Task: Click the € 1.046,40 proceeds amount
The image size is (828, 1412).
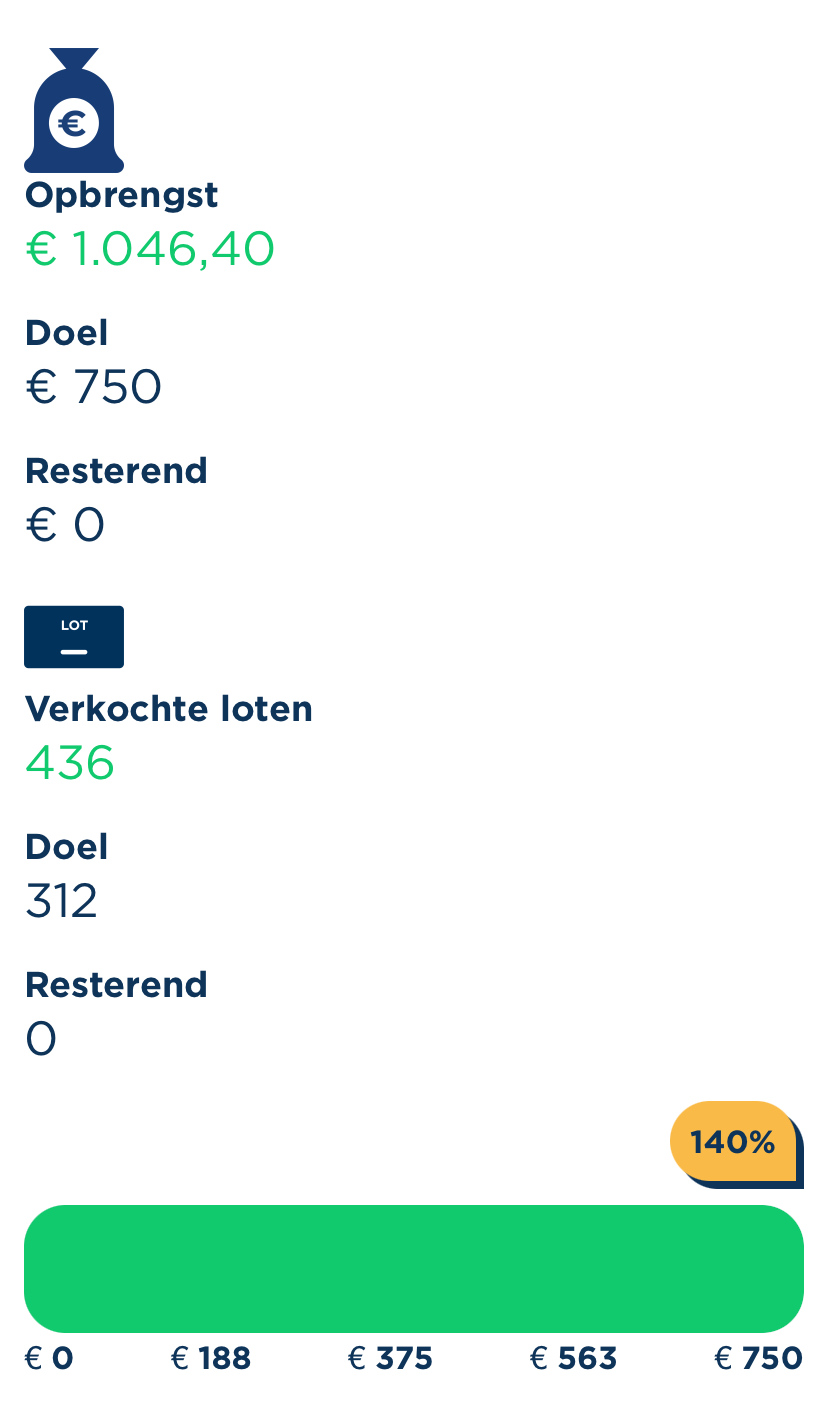Action: (x=150, y=248)
